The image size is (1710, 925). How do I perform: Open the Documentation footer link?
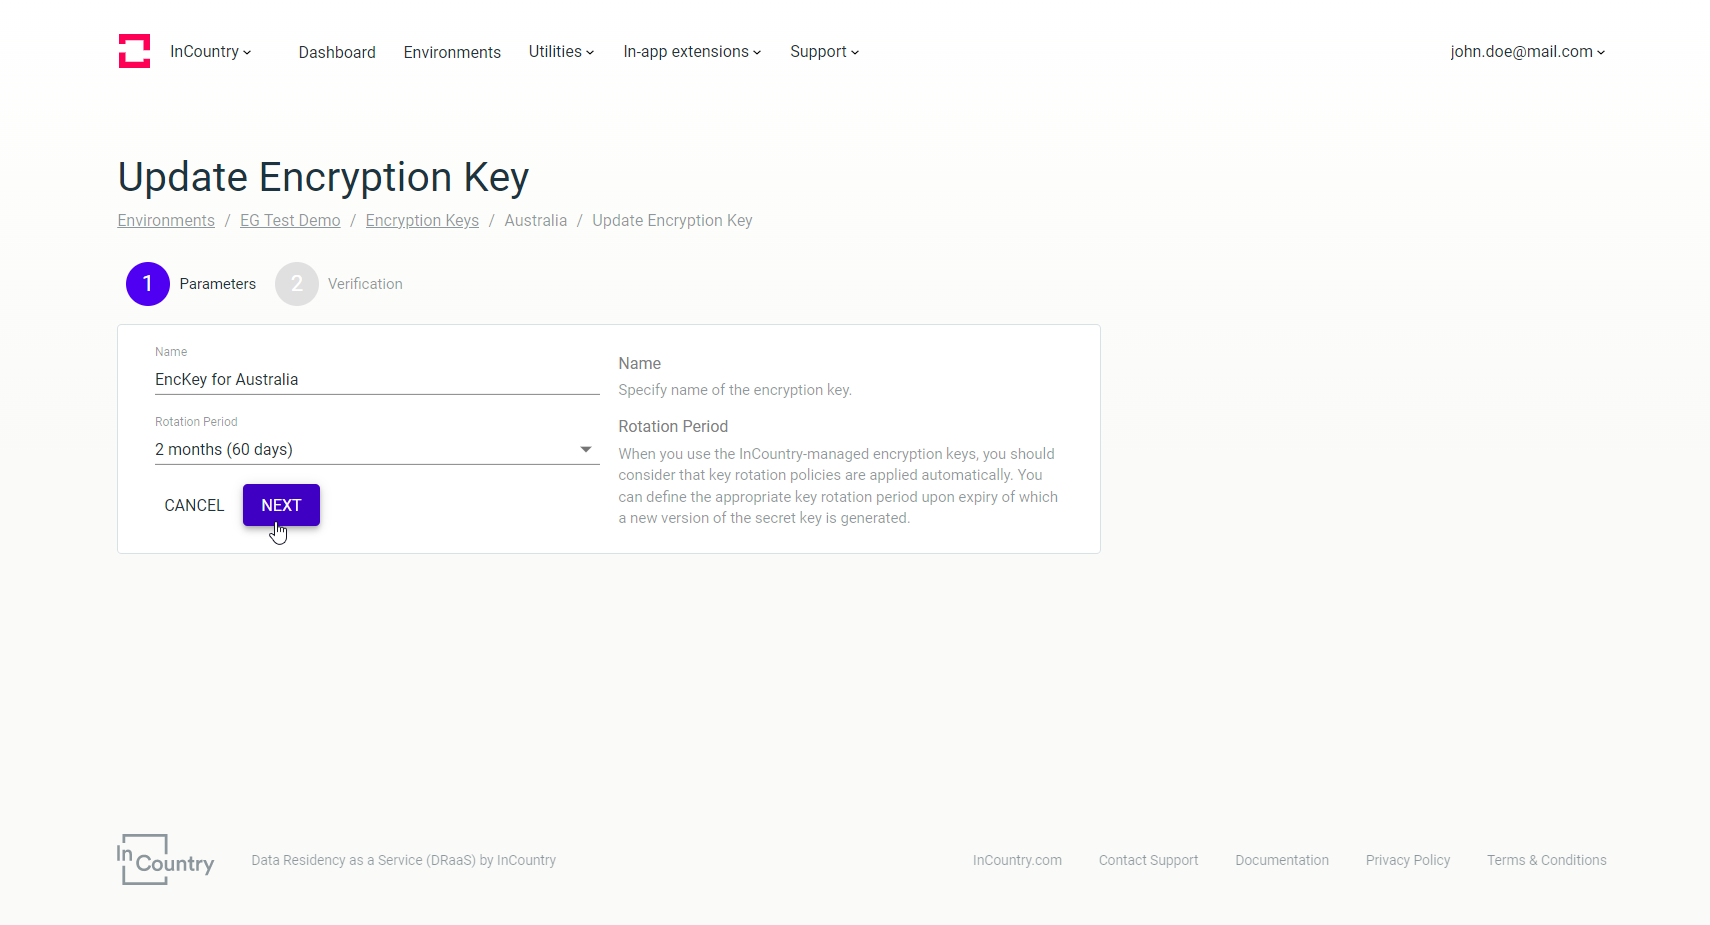[x=1282, y=860]
